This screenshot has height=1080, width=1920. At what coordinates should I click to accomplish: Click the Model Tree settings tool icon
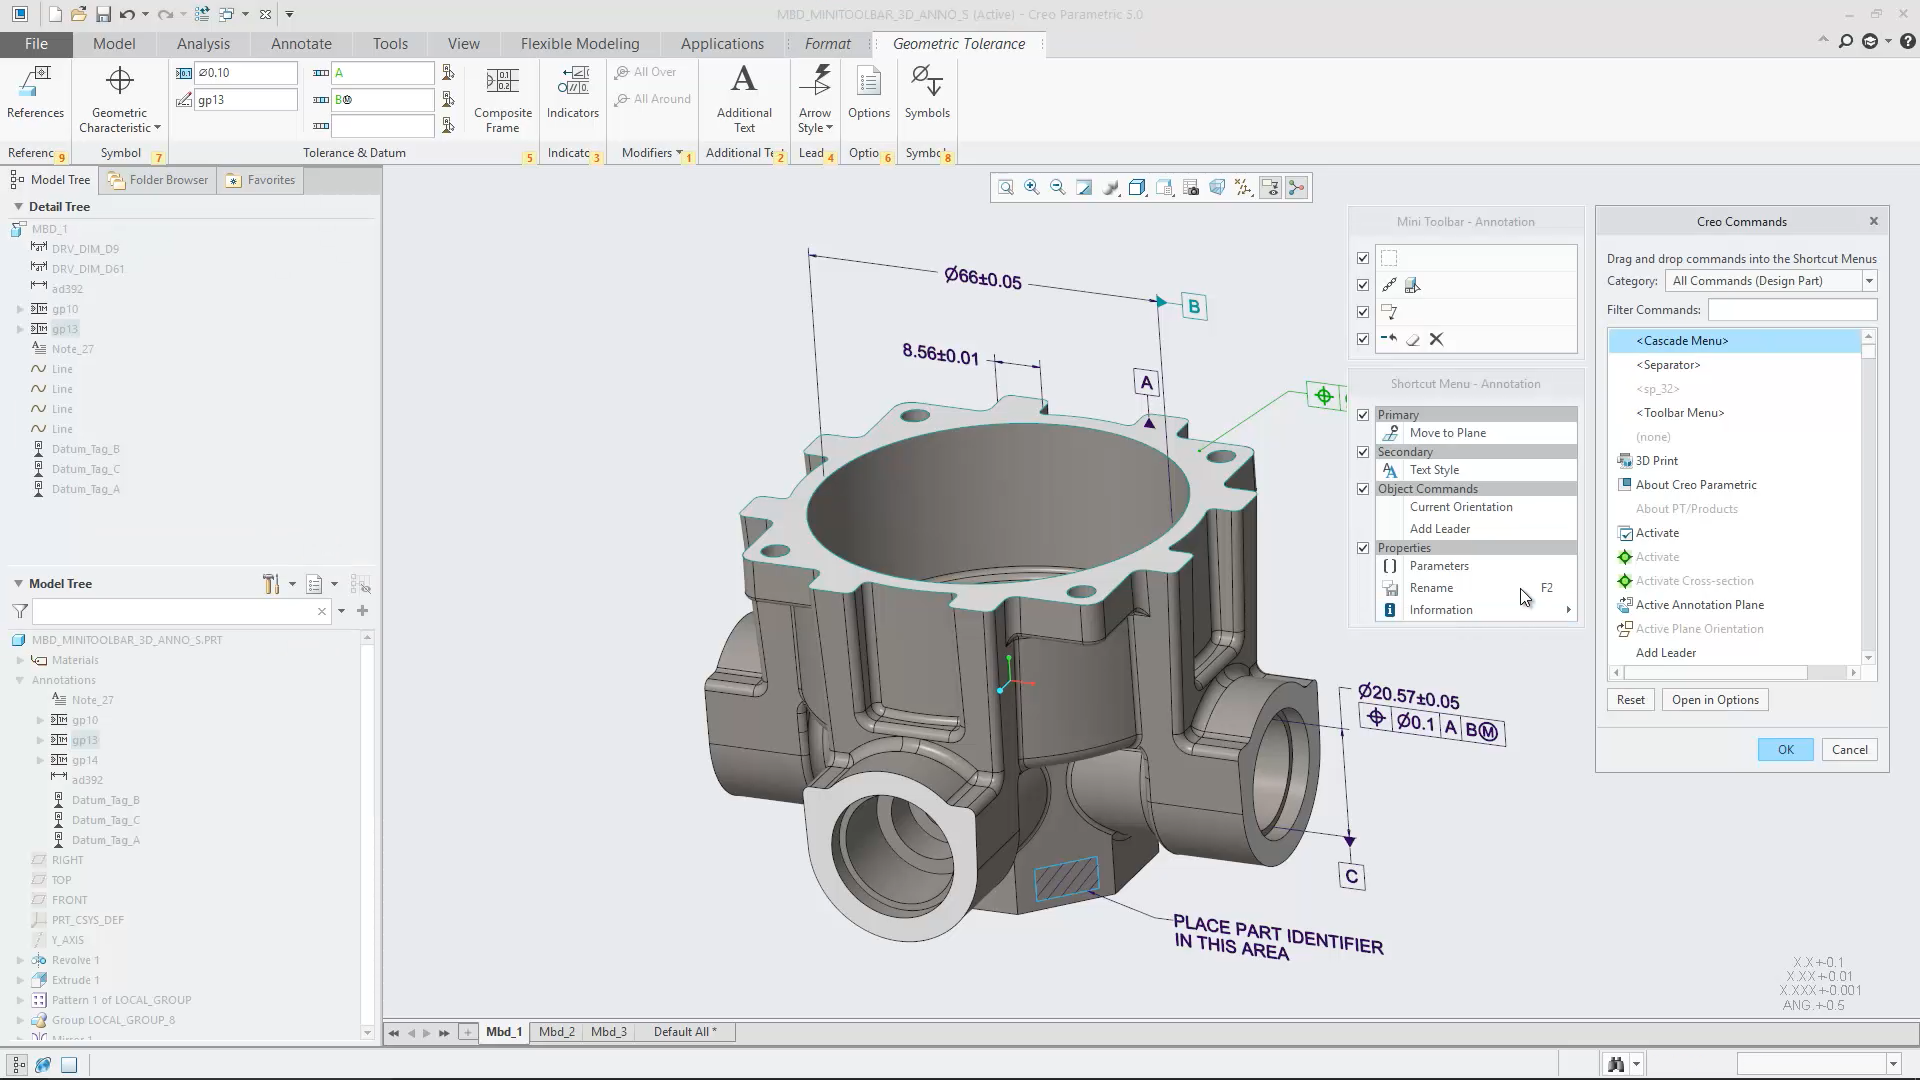pos(271,584)
